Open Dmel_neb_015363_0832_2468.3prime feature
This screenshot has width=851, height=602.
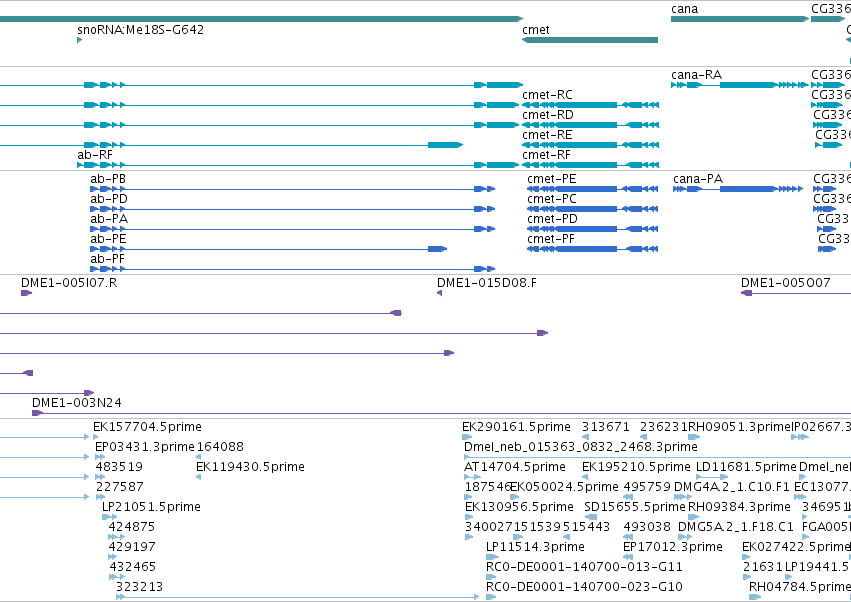point(581,447)
